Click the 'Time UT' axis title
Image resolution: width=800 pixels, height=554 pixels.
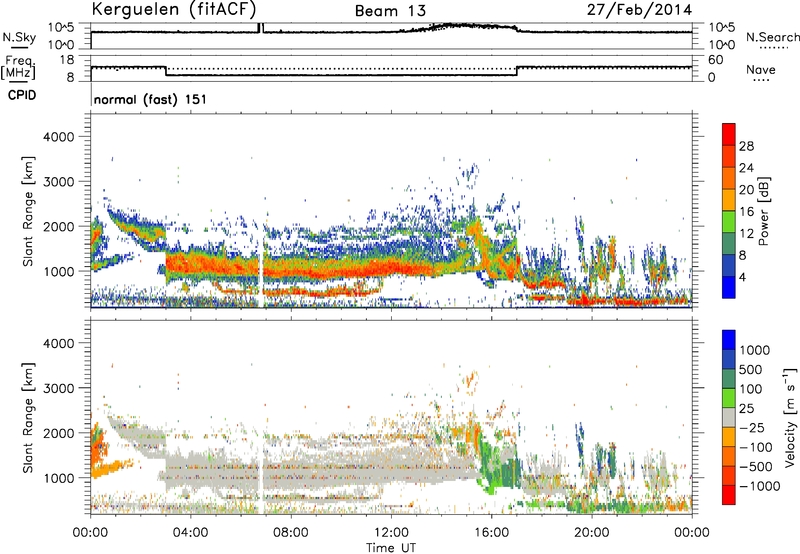coord(391,547)
